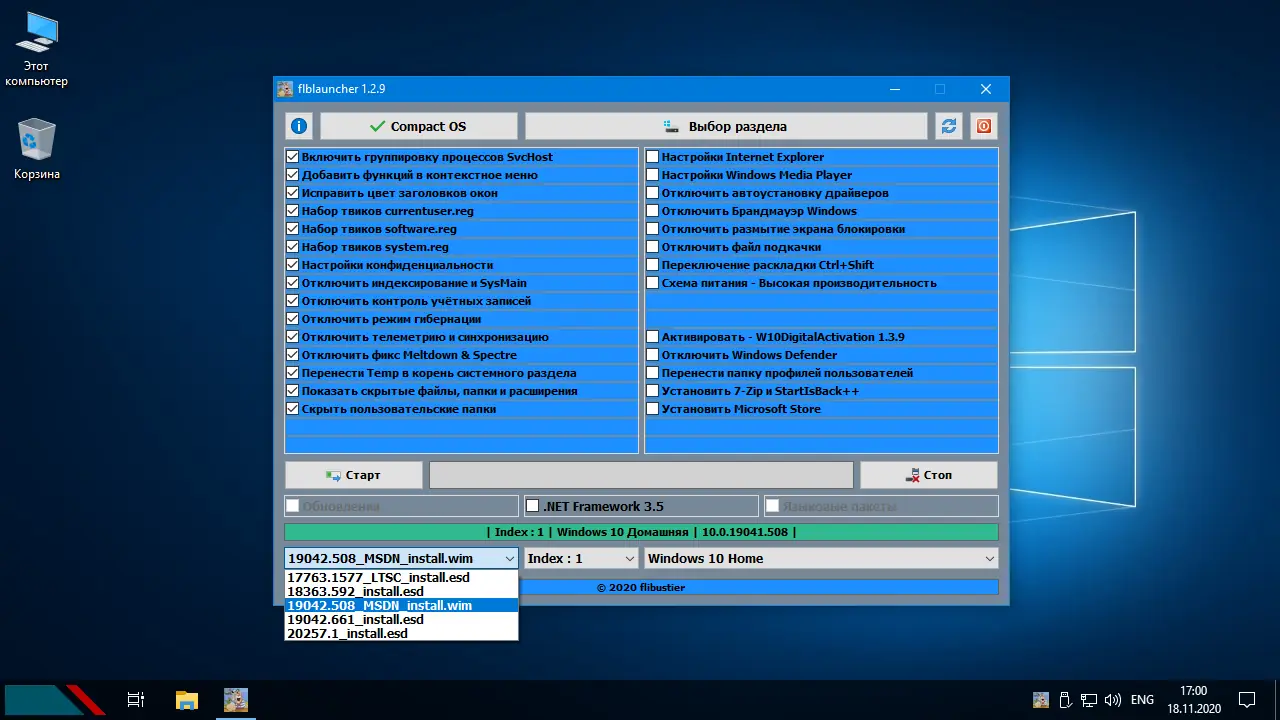Check Установить Microsoft Store

click(653, 409)
